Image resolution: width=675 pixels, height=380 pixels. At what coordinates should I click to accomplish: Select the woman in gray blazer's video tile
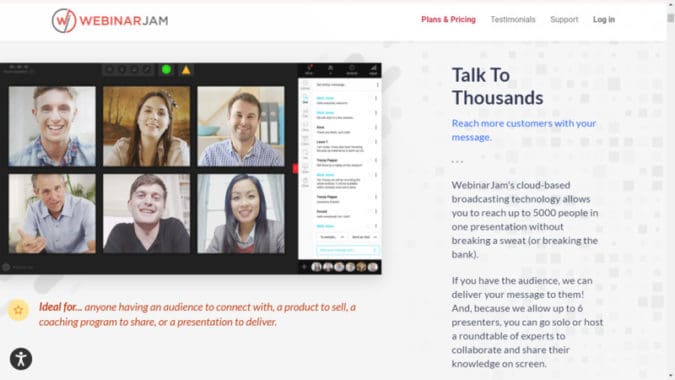[241, 213]
